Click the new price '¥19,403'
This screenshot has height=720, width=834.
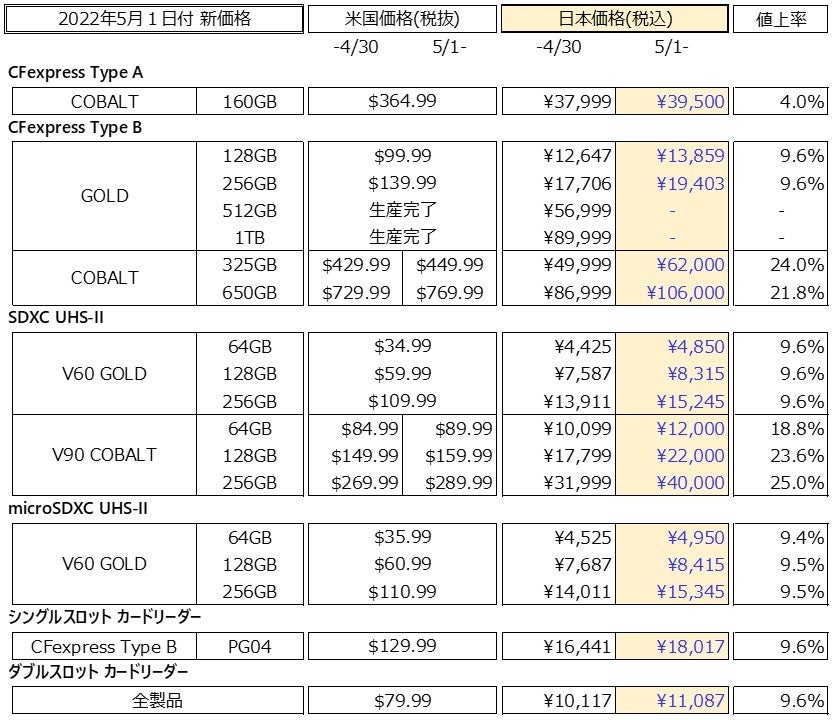[x=690, y=183]
